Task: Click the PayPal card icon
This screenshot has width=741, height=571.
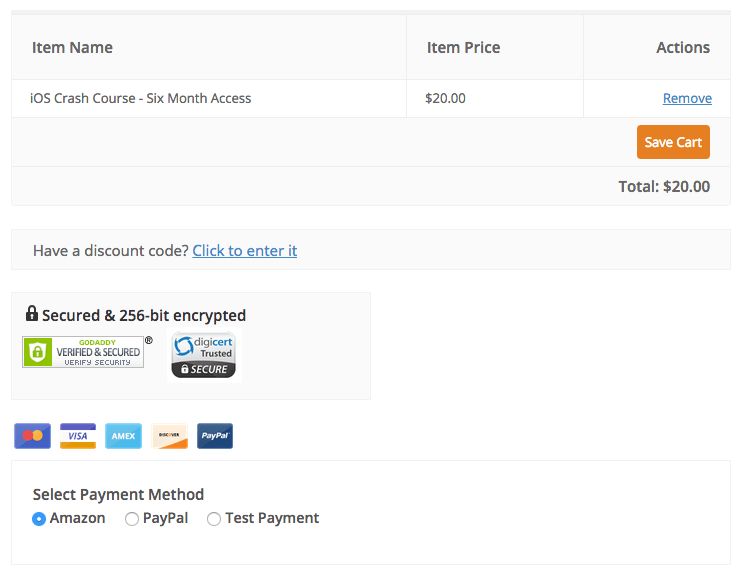Action: (x=215, y=436)
